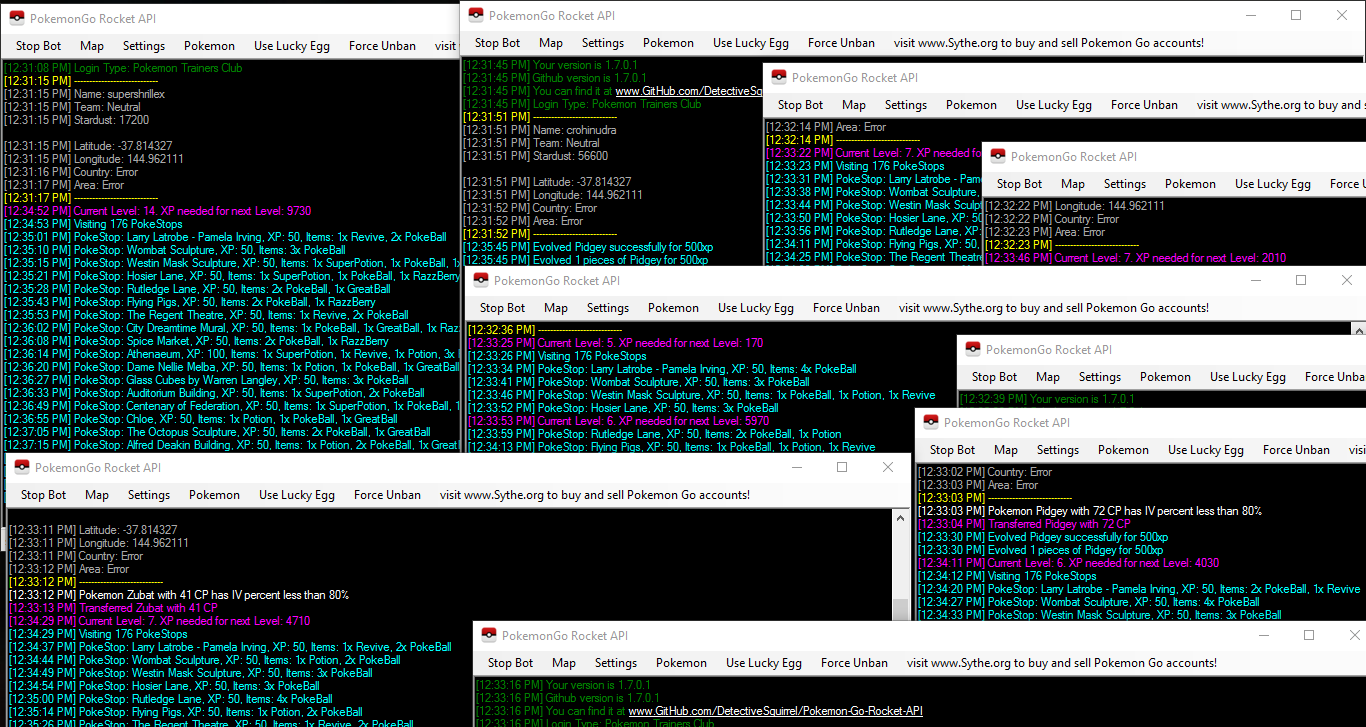
Task: Use Lucky Egg in crohinudra window
Action: 751,43
